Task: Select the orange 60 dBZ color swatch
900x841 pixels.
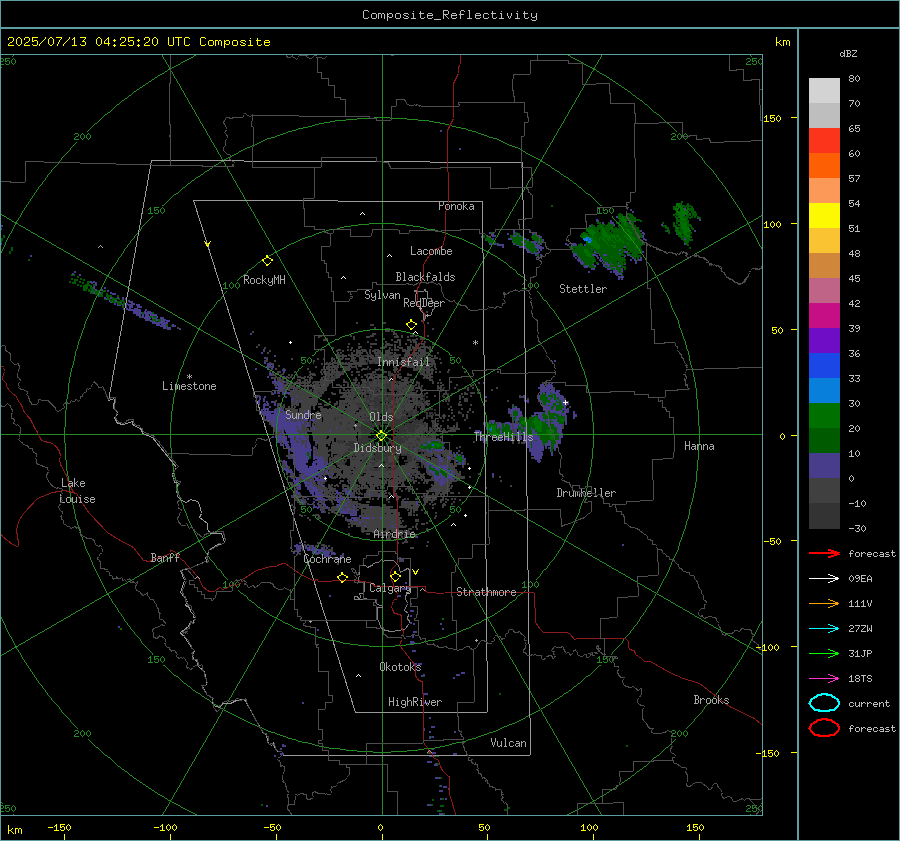Action: point(824,165)
